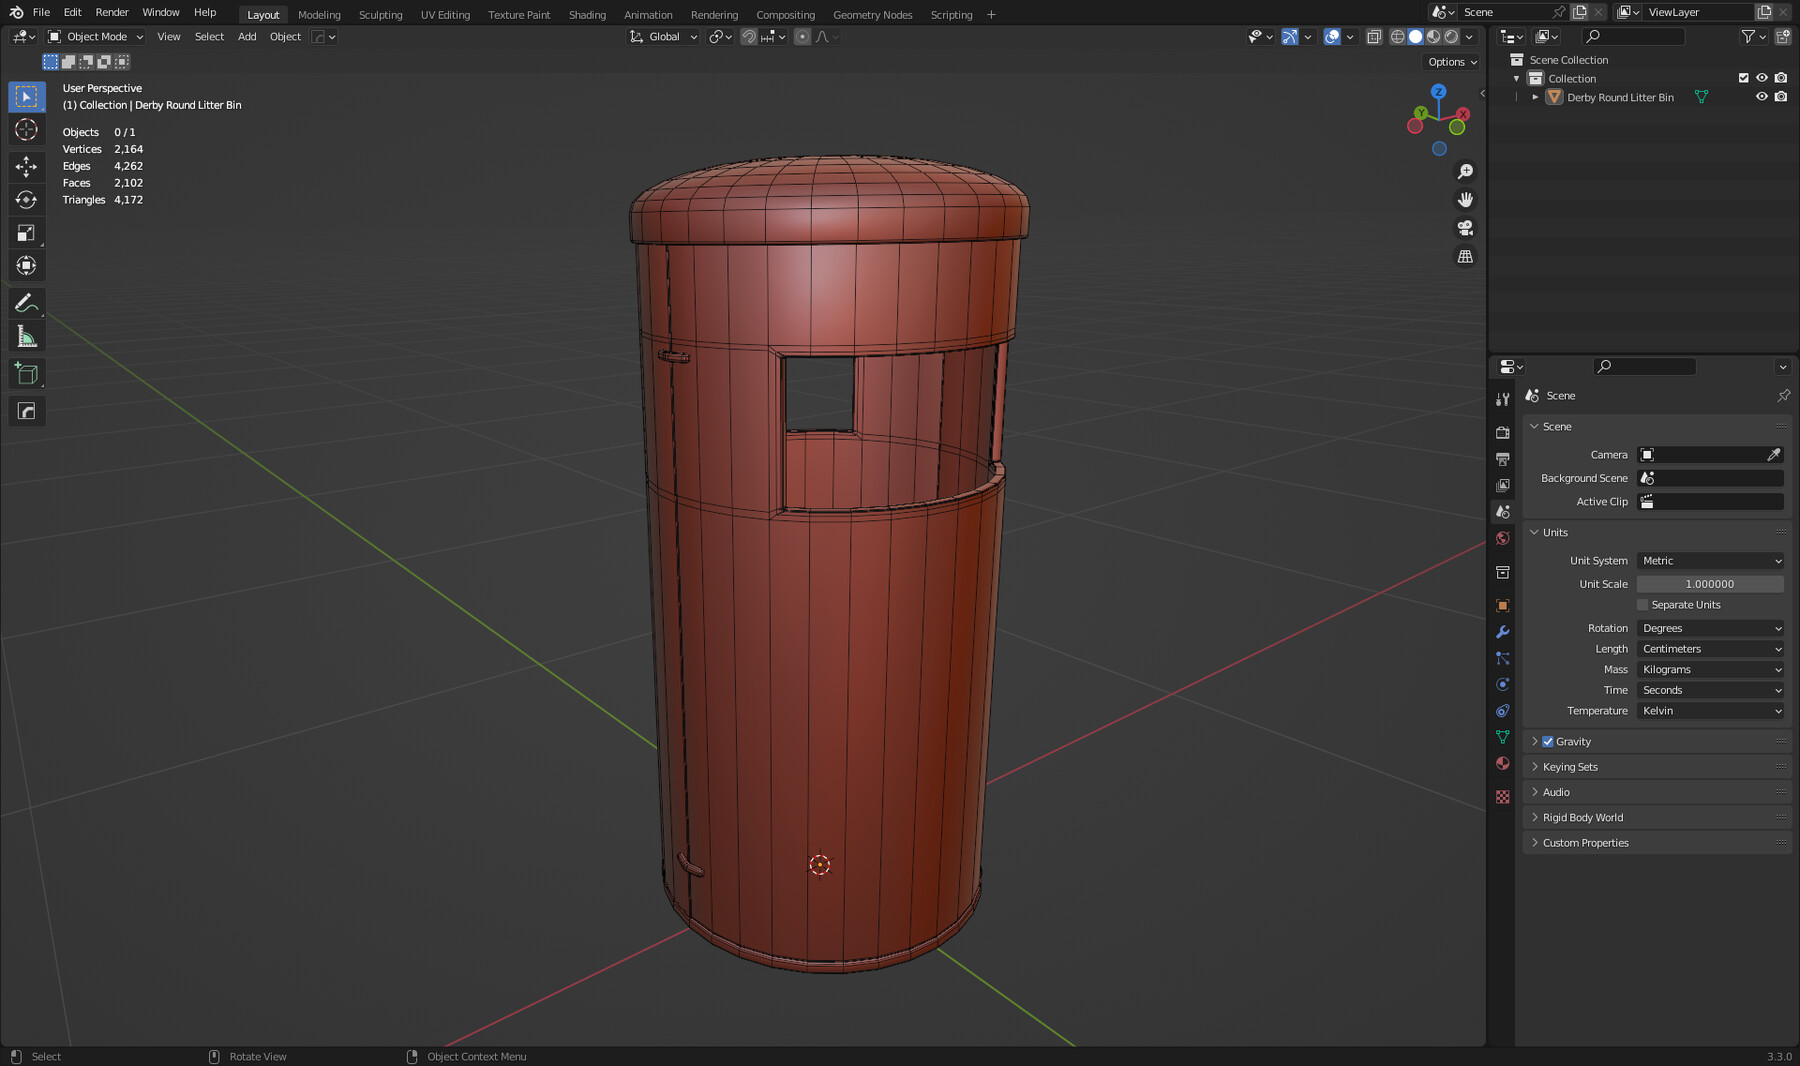Switch to World Properties tab
Screen dimensions: 1800x1066
(x=1503, y=538)
